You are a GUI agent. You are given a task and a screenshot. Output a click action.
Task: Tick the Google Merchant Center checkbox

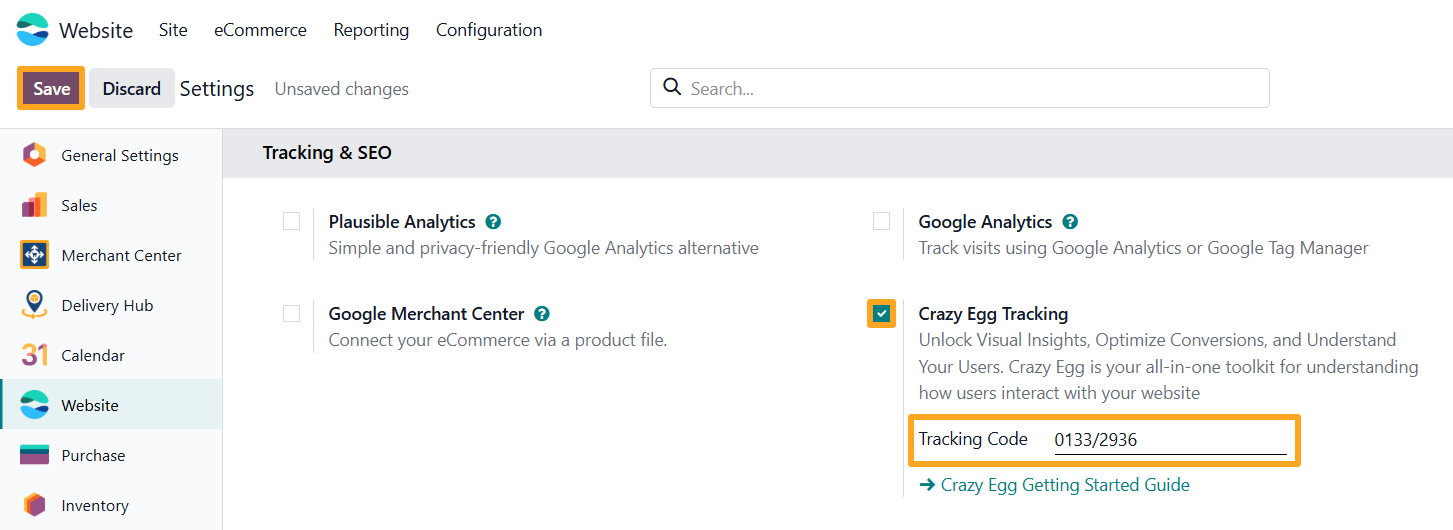click(x=291, y=313)
